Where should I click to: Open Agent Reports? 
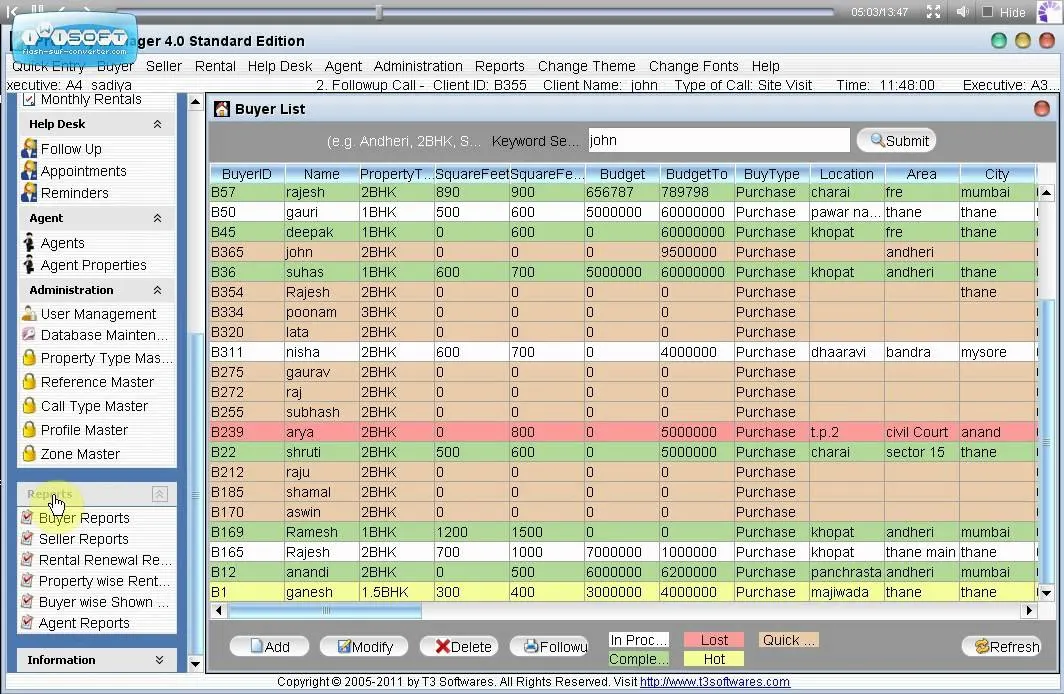coord(83,623)
